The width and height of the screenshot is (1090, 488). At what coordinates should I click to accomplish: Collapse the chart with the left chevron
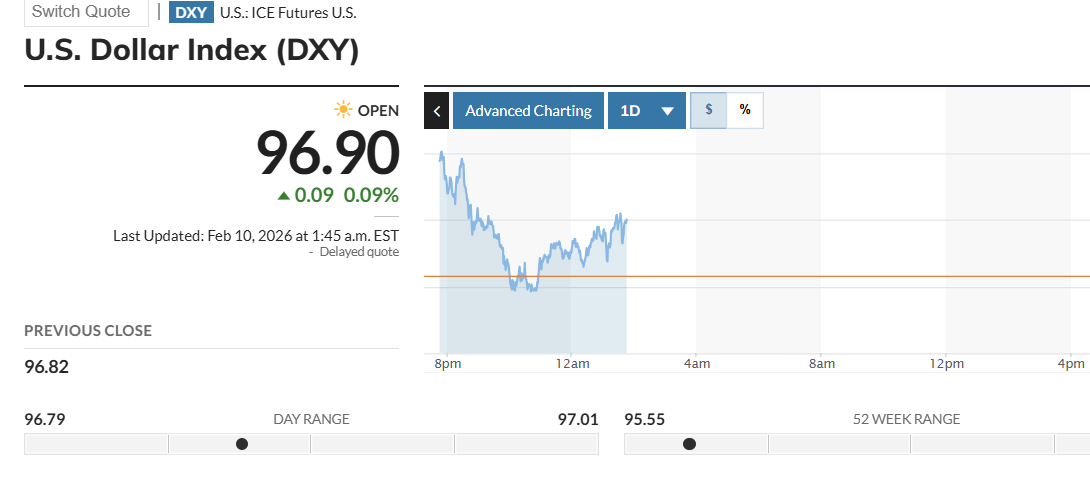436,110
